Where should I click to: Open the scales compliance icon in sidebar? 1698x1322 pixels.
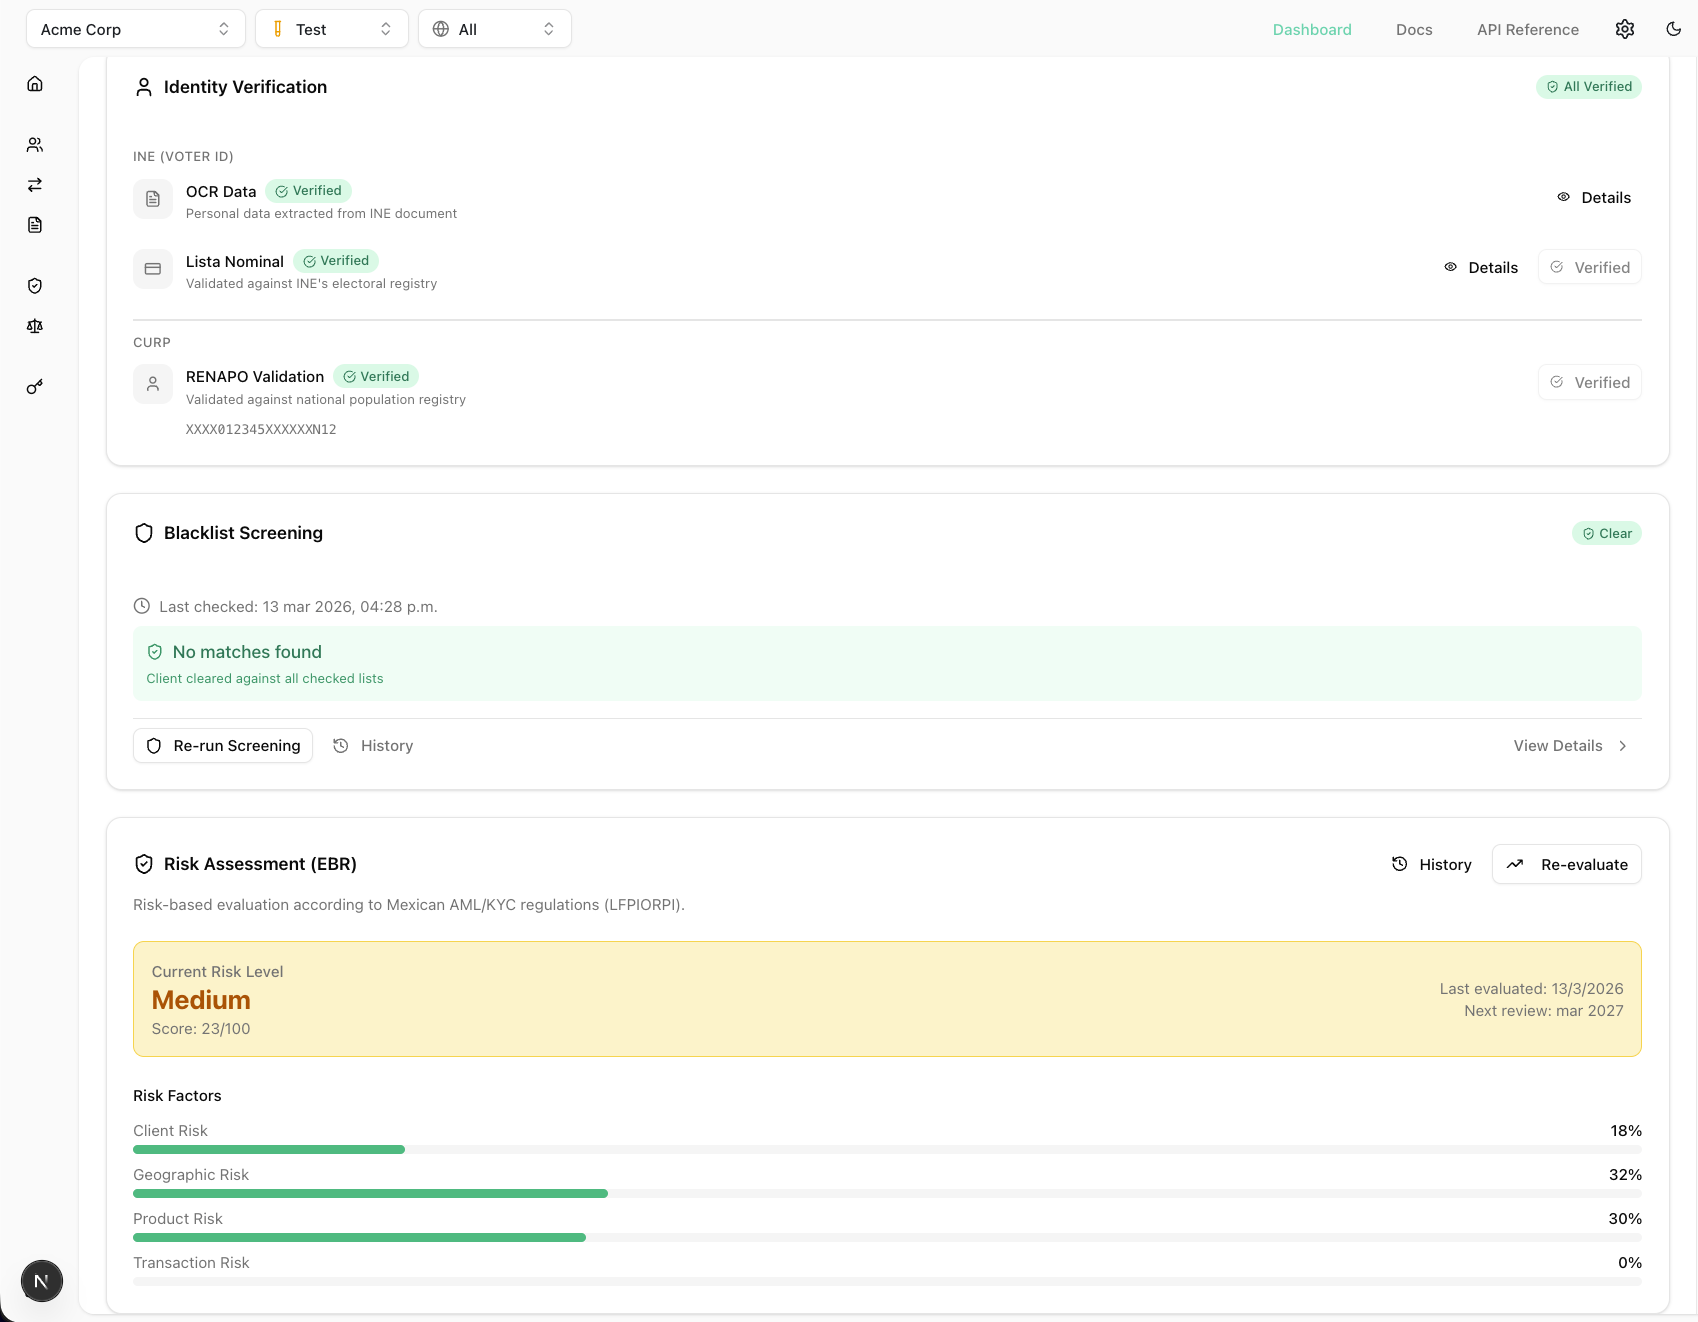[x=35, y=326]
